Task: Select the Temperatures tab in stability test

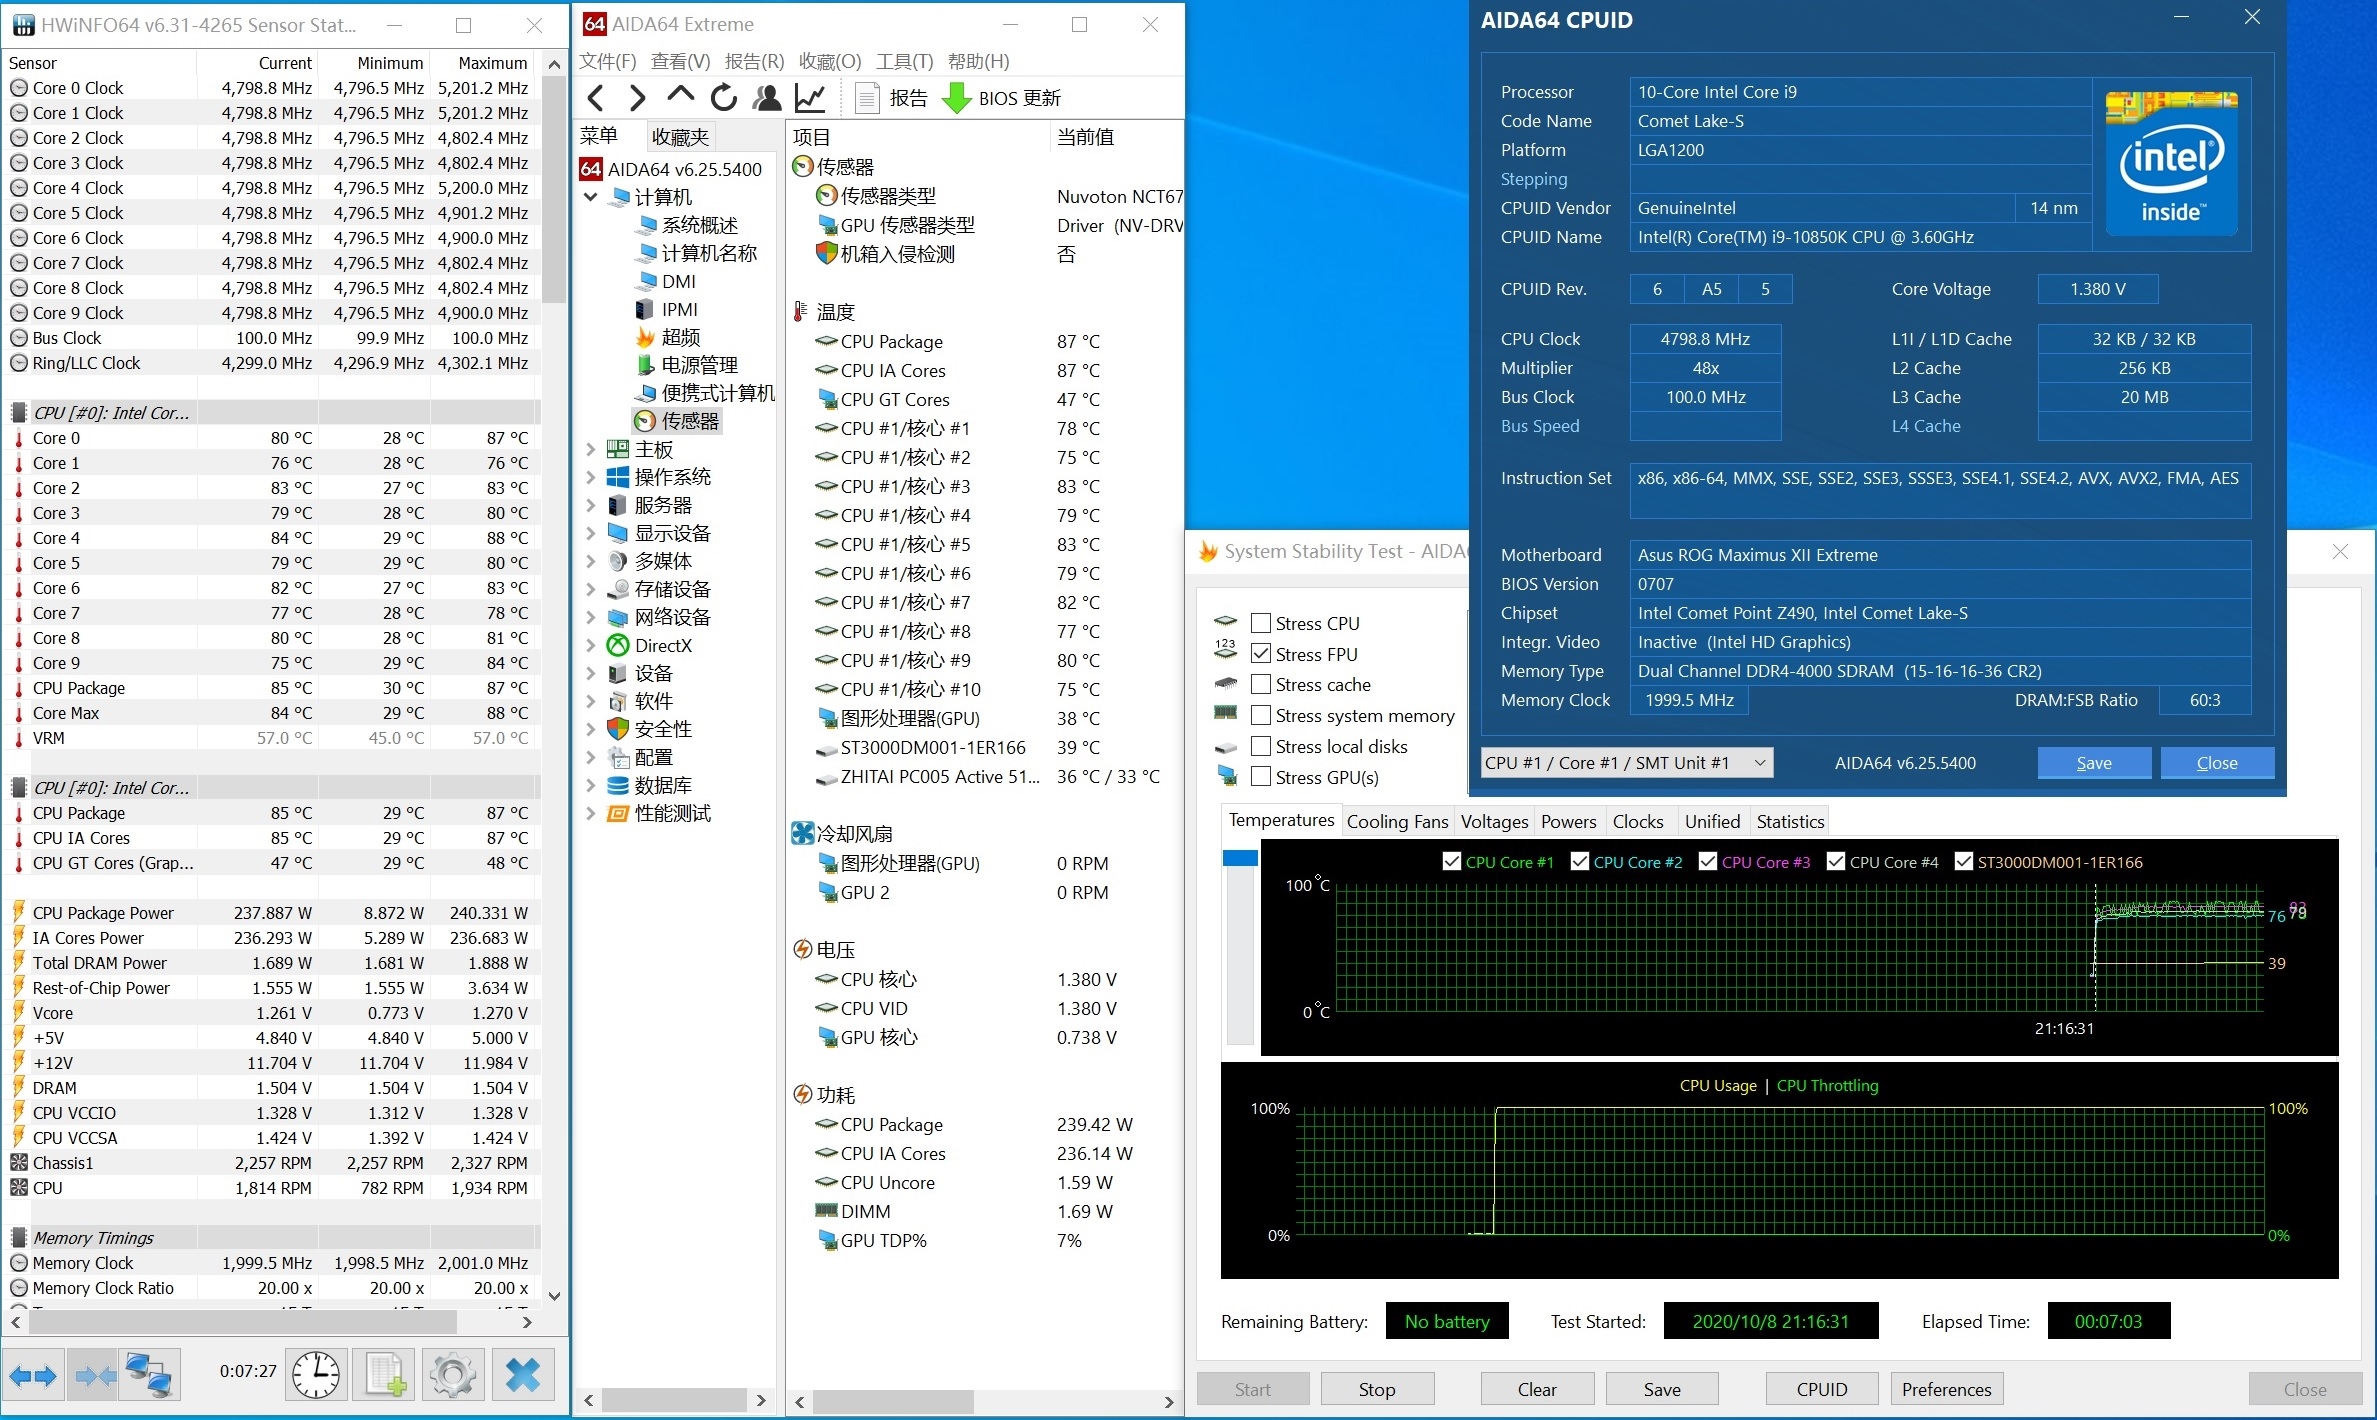Action: pos(1280,820)
